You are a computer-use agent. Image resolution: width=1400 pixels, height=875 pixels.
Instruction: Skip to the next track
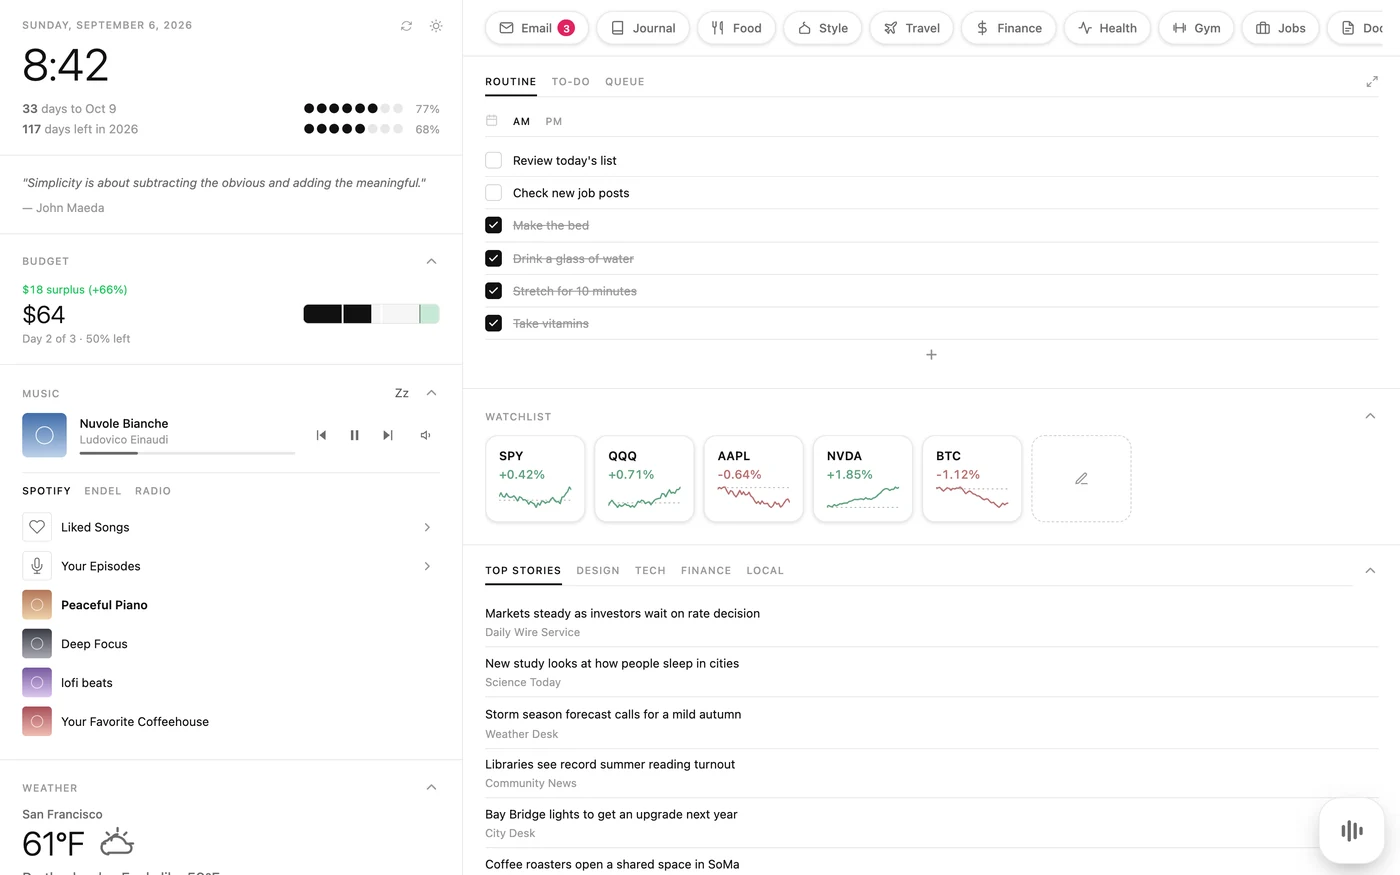pyautogui.click(x=388, y=435)
